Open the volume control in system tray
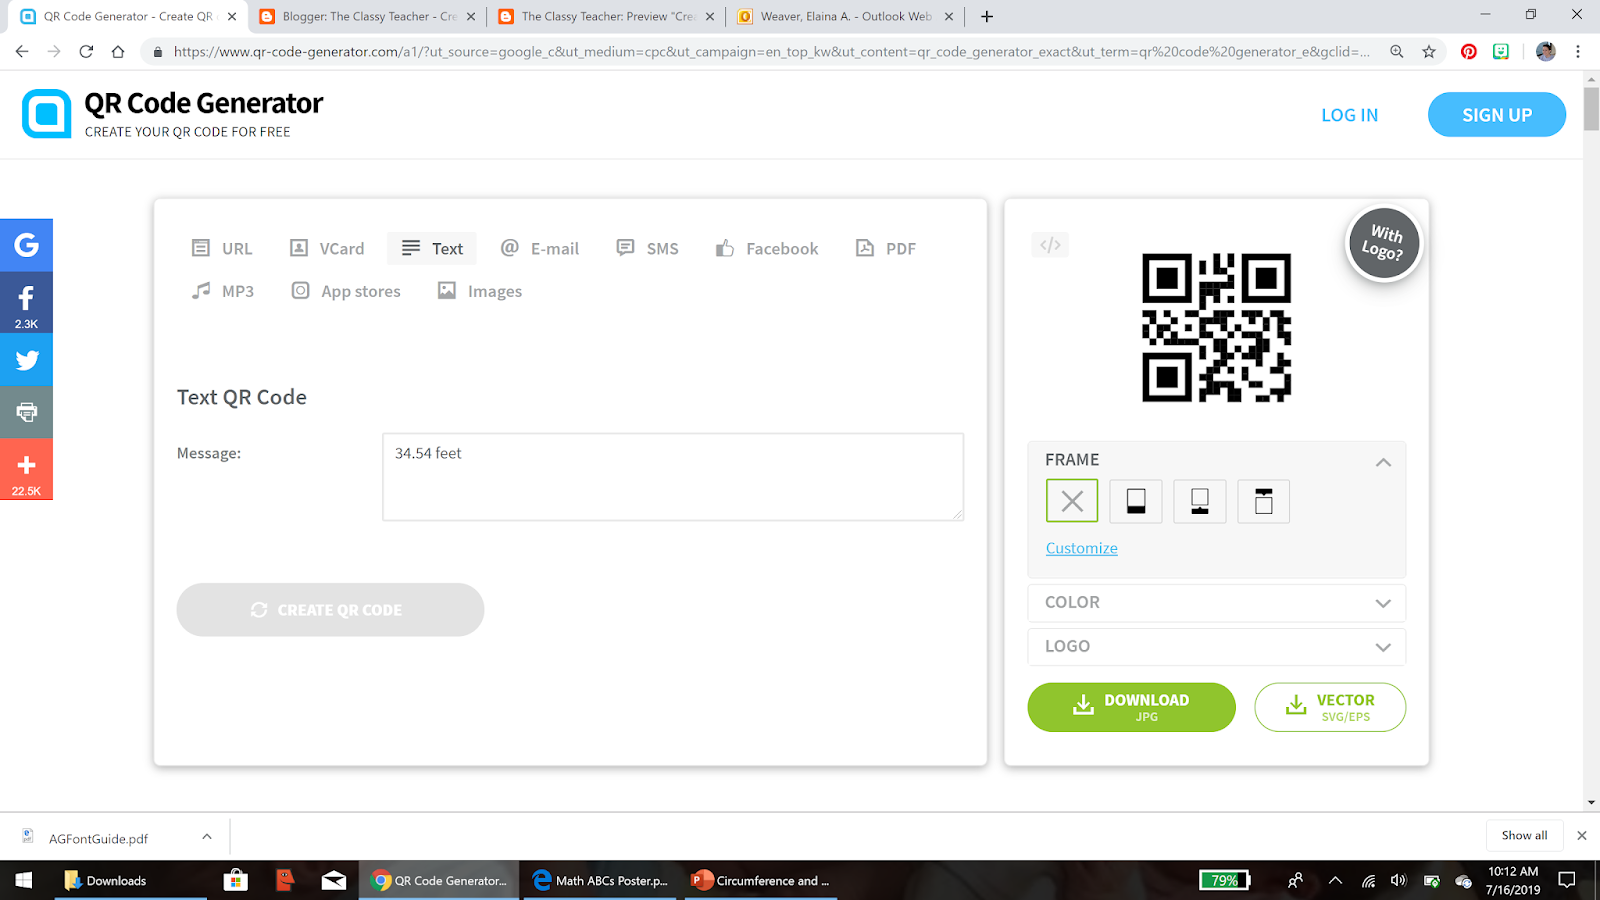The width and height of the screenshot is (1600, 900). pyautogui.click(x=1398, y=880)
